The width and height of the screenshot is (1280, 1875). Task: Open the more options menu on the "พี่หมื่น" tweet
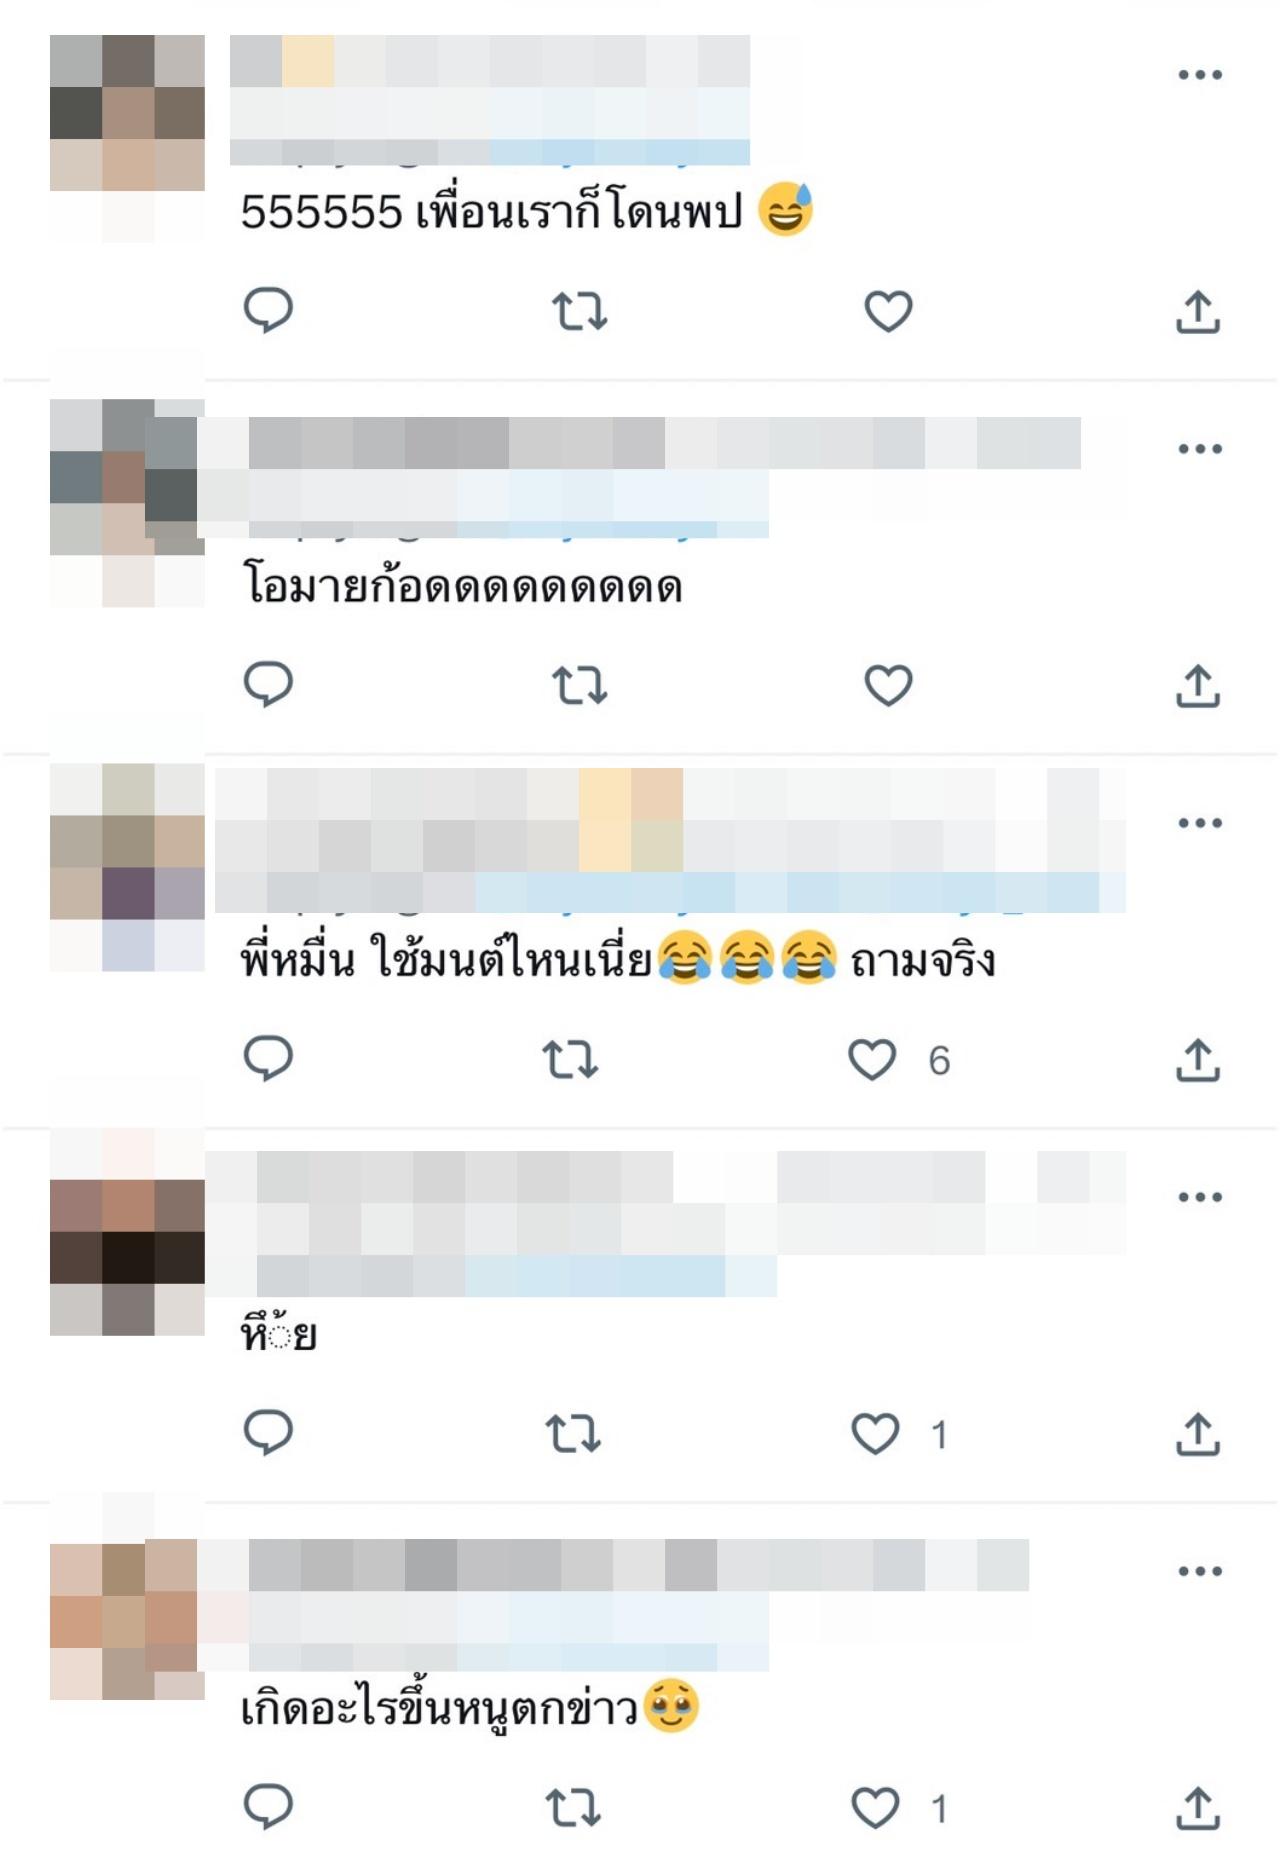pos(1200,822)
